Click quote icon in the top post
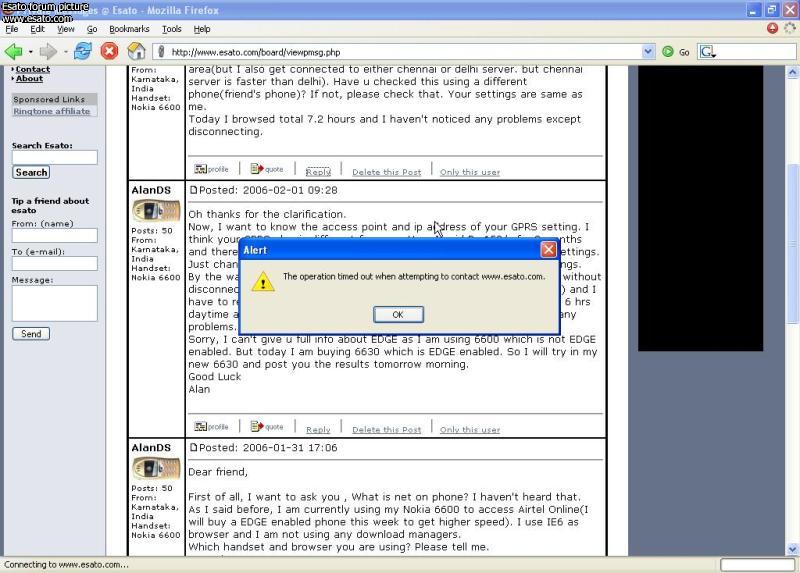 coord(267,169)
